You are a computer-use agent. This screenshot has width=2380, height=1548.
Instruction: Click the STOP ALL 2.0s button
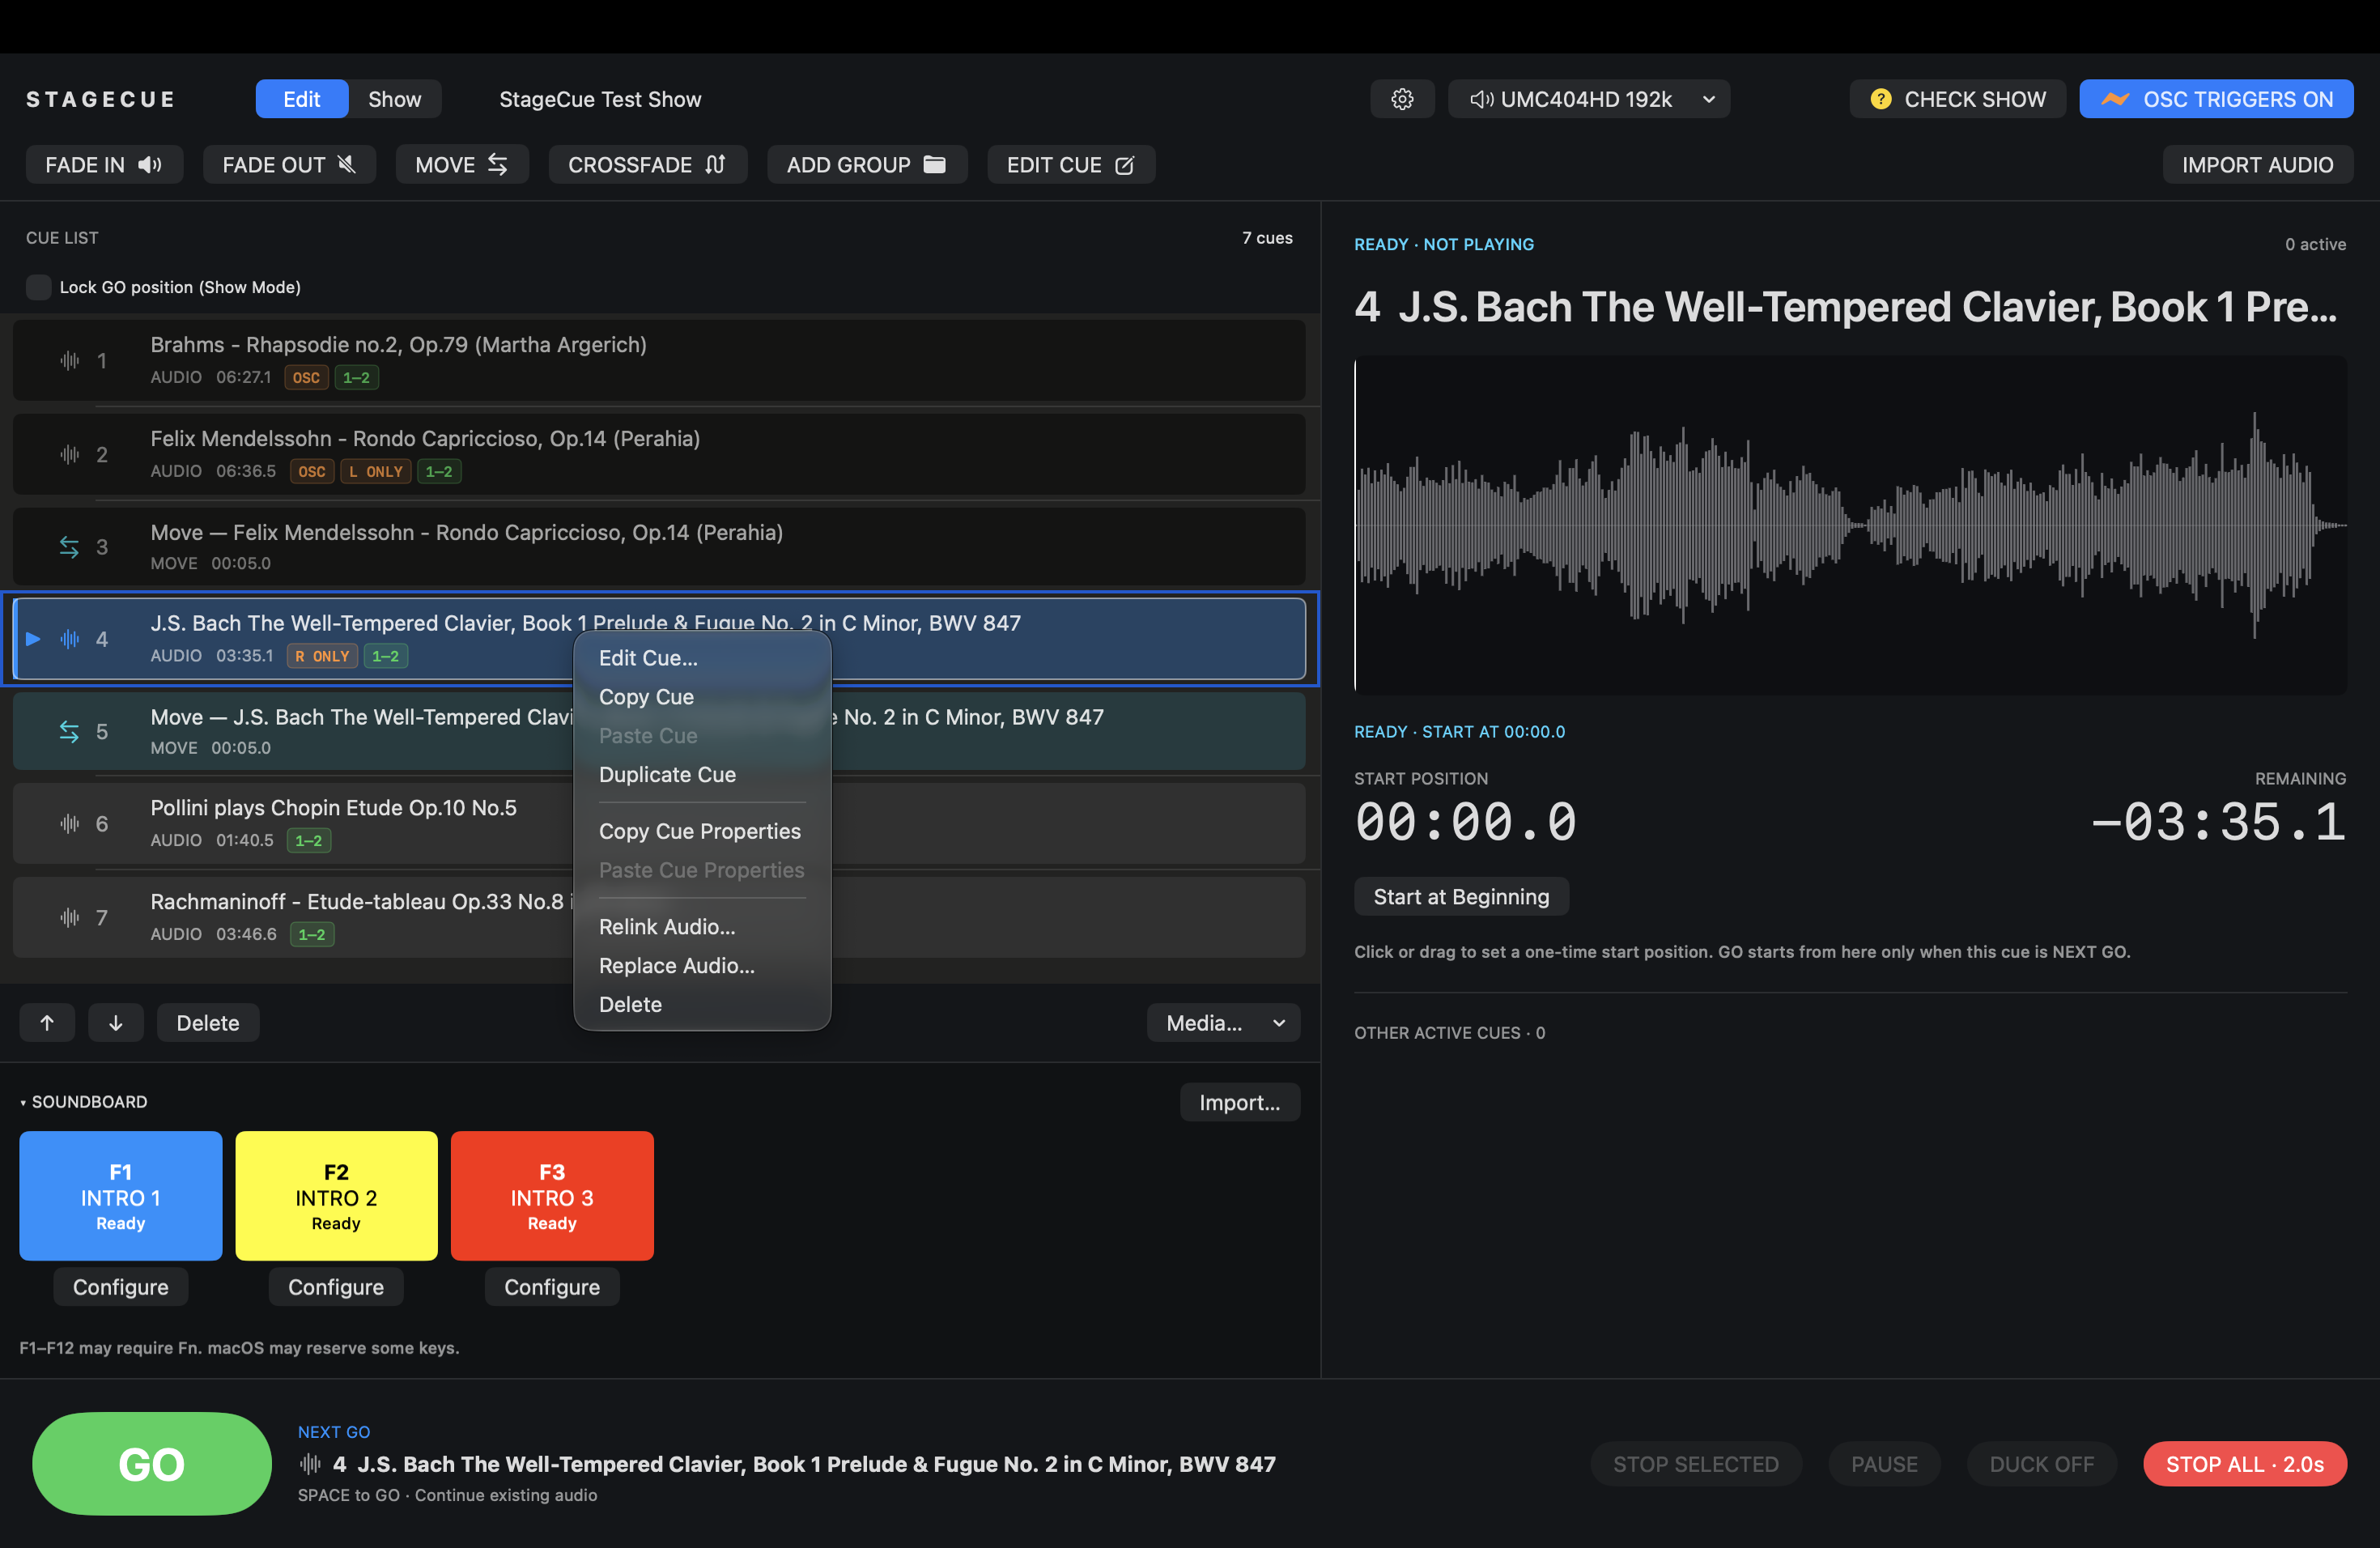click(2245, 1464)
